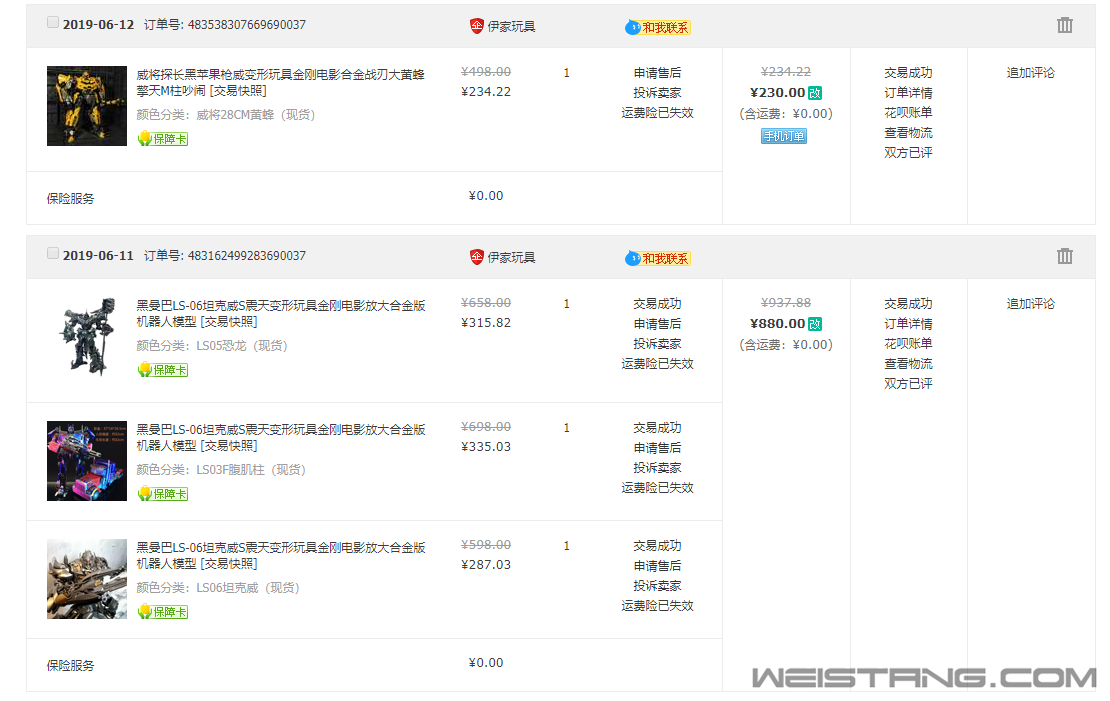The height and width of the screenshot is (701, 1110).
Task: Click the 颜色分类: LS05恐龙 (现货) text
Action: (212, 346)
